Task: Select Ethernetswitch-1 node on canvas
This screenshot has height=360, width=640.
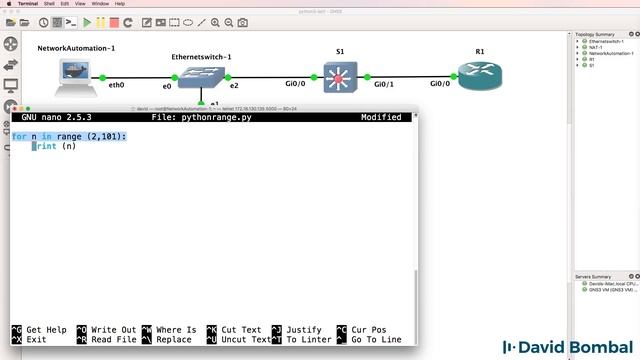Action: point(202,77)
